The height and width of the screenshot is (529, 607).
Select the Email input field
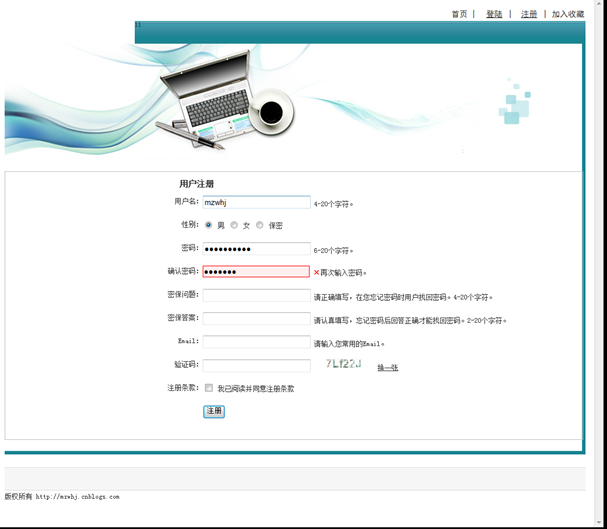pyautogui.click(x=256, y=342)
